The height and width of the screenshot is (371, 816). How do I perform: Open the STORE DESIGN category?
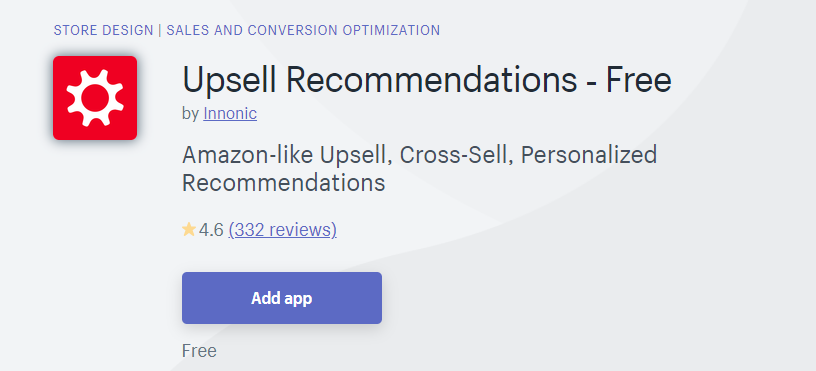pos(104,30)
